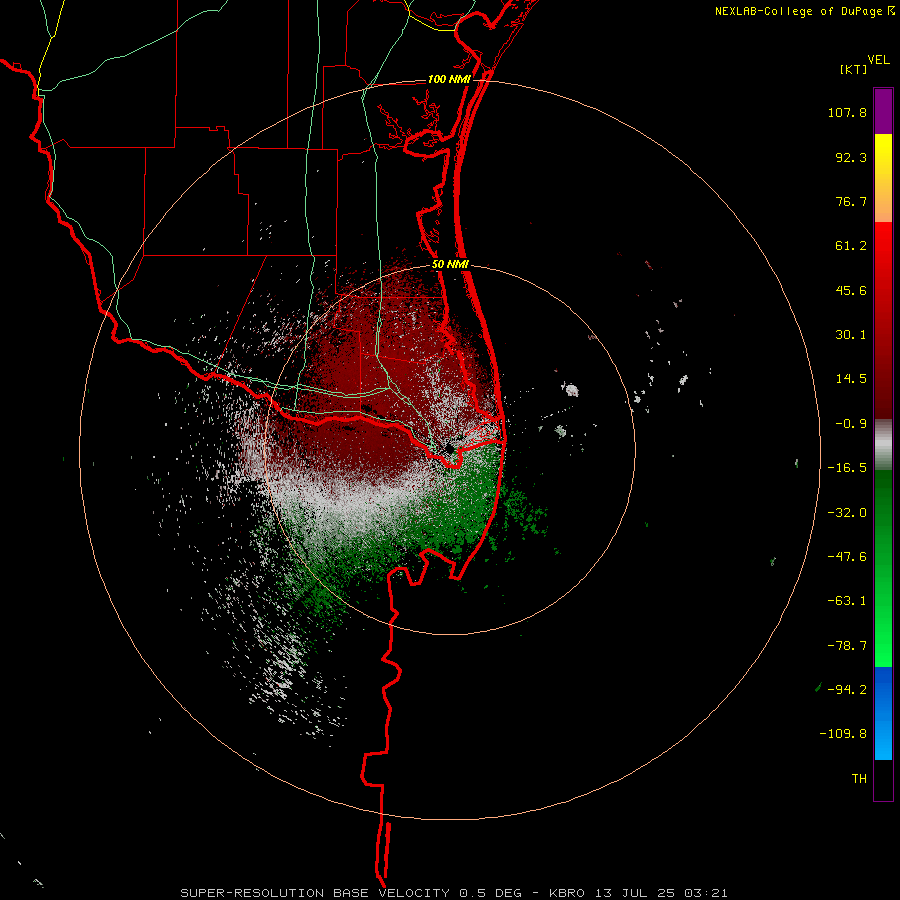This screenshot has height=900, width=900.
Task: Click the -16.5 legend value
Action: click(847, 468)
